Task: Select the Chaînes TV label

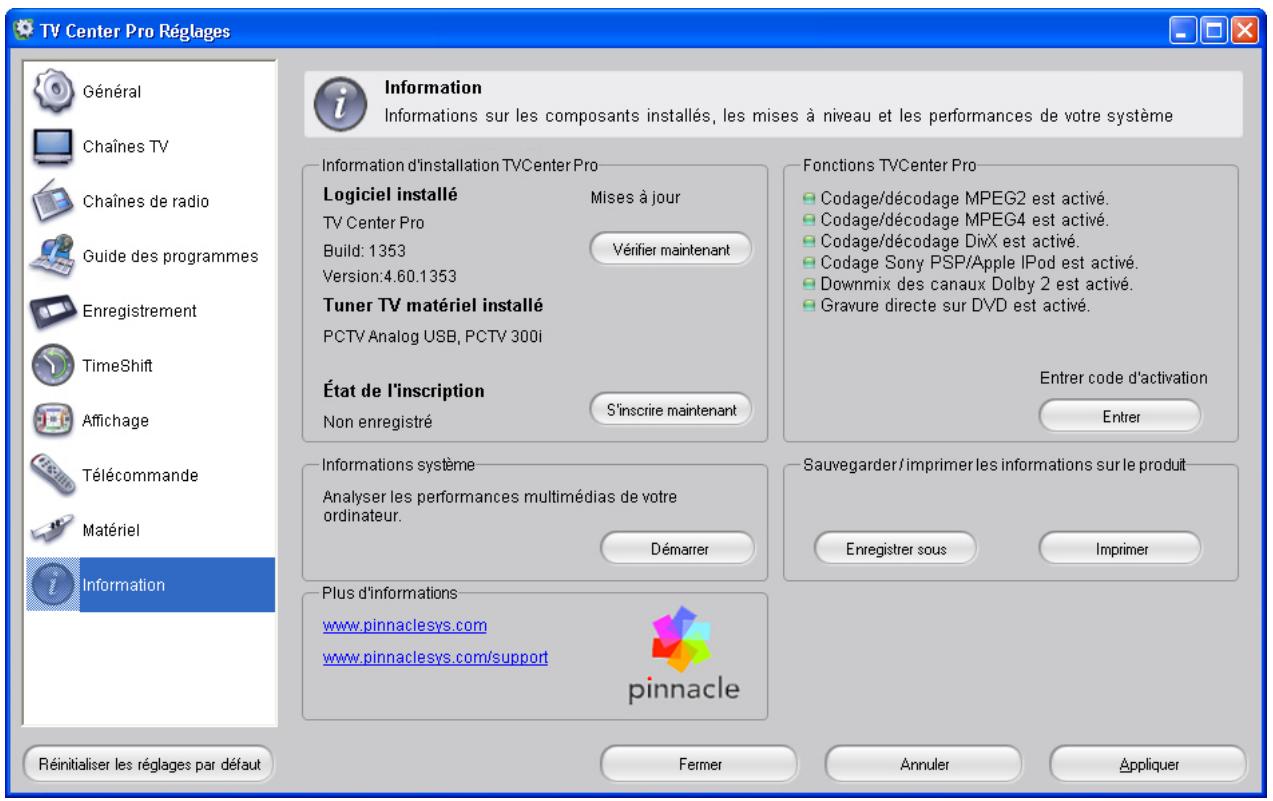Action: coord(125,147)
